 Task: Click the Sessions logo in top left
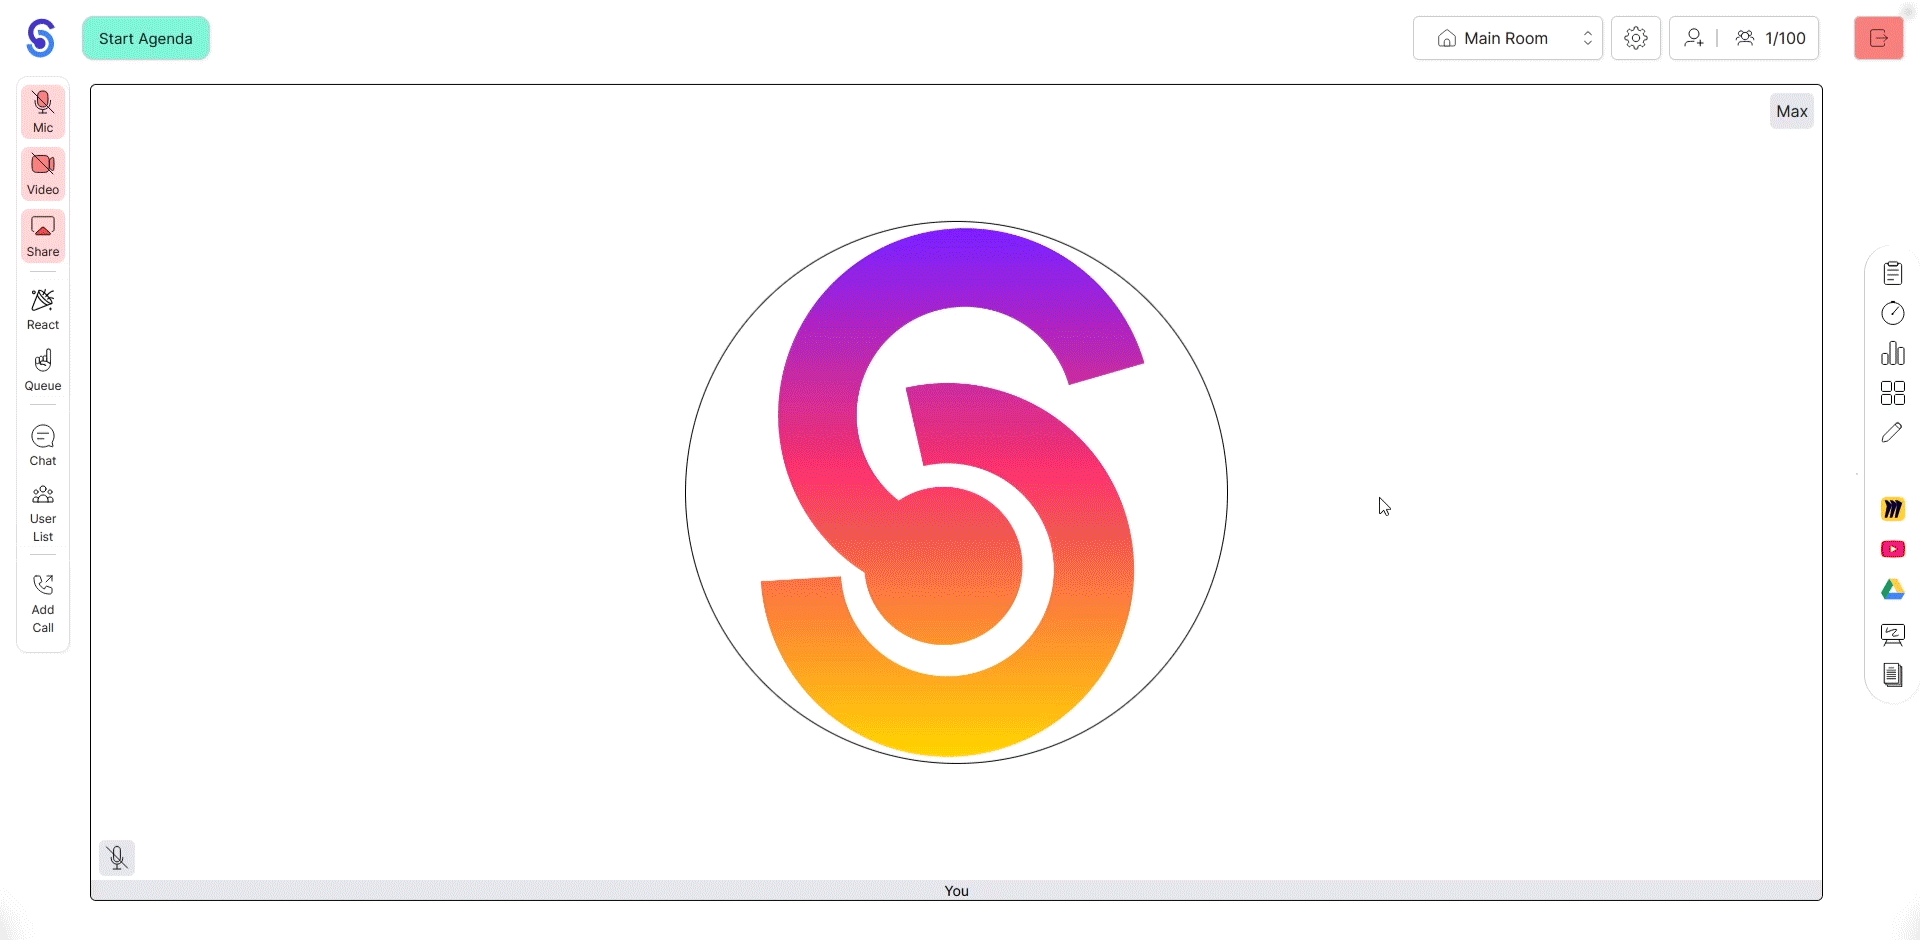pos(41,38)
